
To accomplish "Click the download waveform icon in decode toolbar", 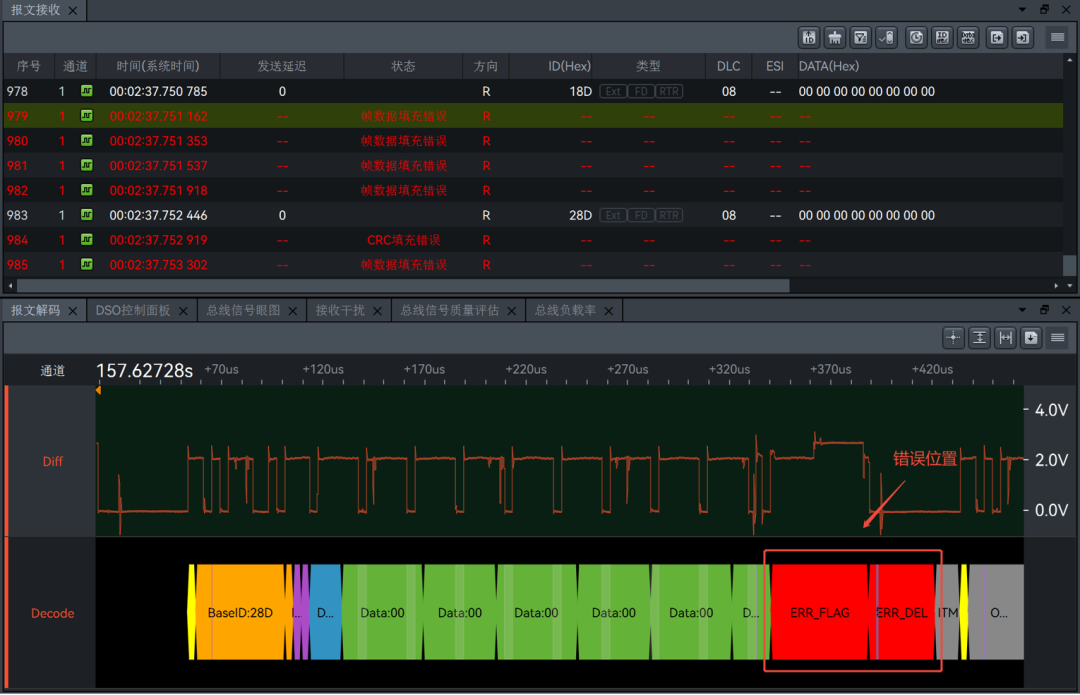I will click(1031, 338).
